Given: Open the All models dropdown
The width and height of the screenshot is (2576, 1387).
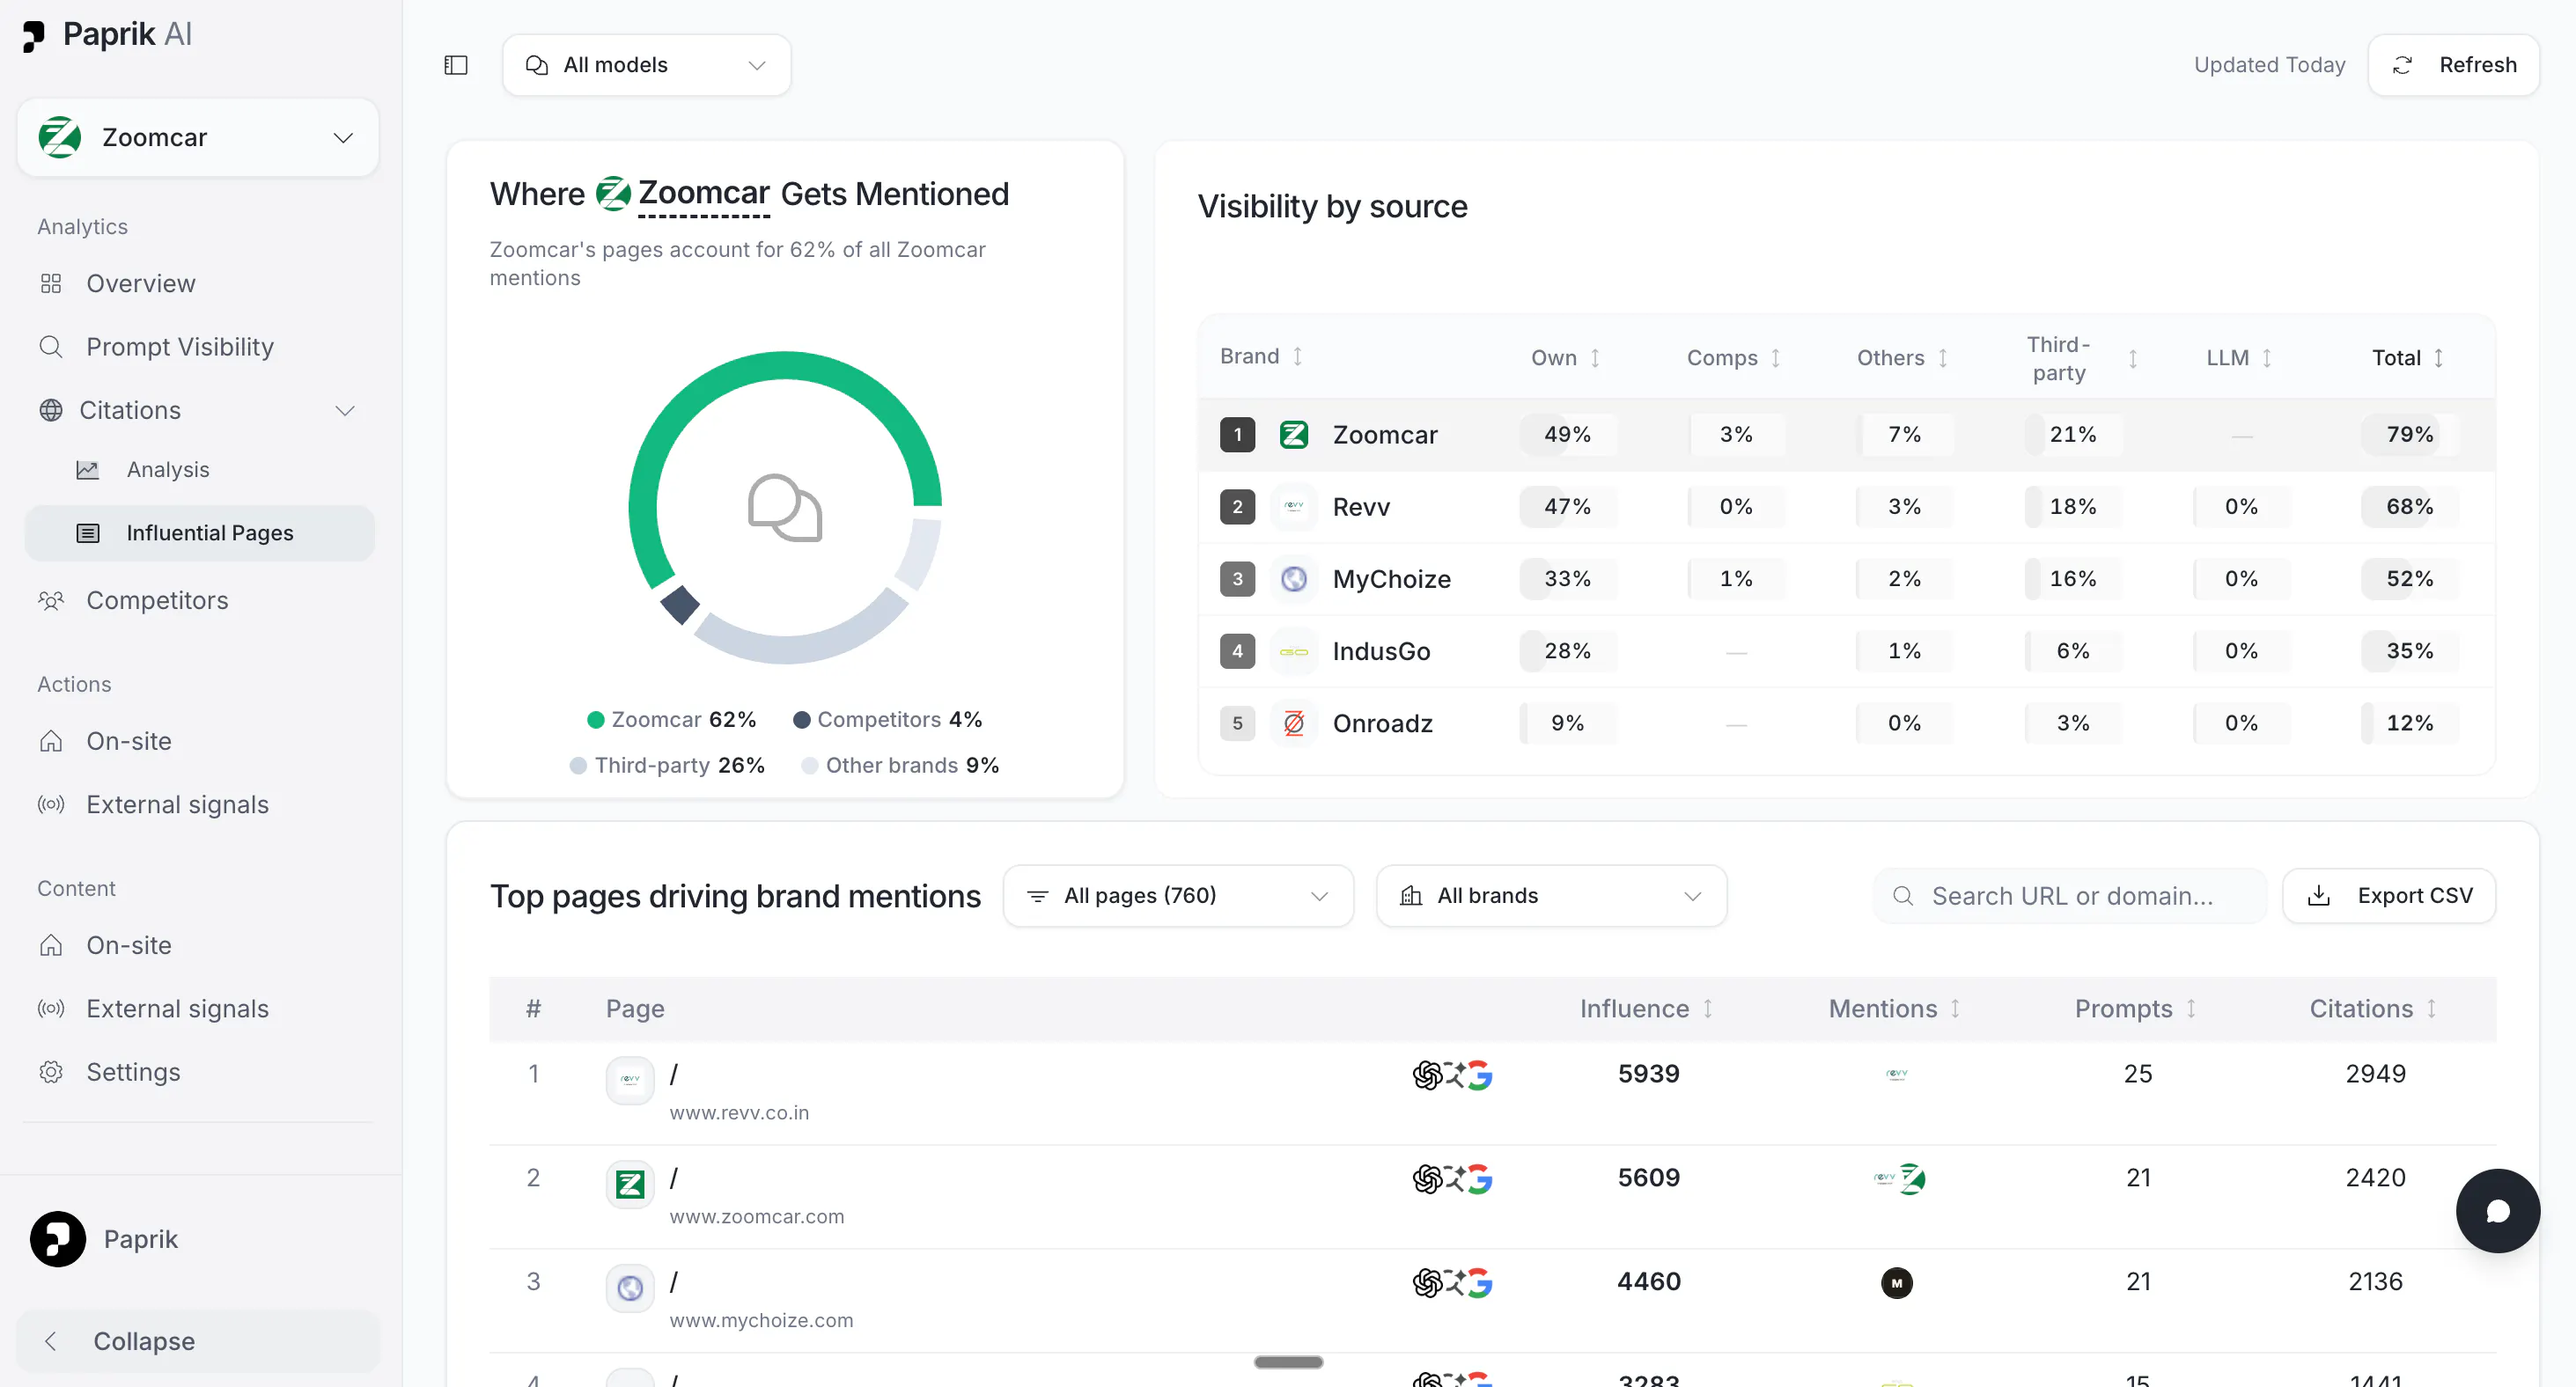Looking at the screenshot, I should pyautogui.click(x=646, y=65).
